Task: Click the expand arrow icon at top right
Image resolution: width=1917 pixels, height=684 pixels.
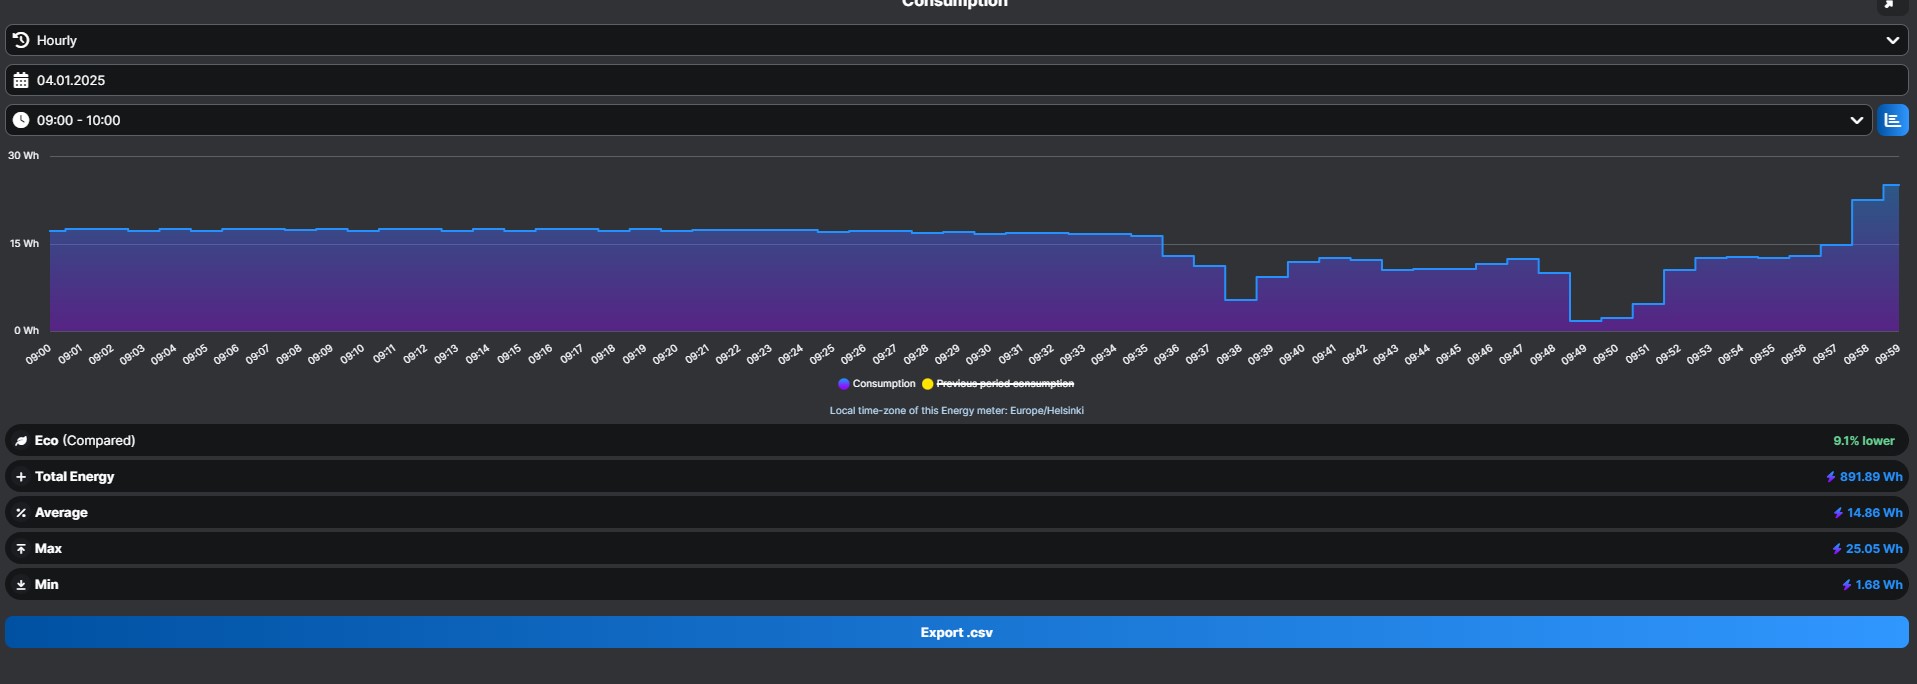Action: point(1888,5)
